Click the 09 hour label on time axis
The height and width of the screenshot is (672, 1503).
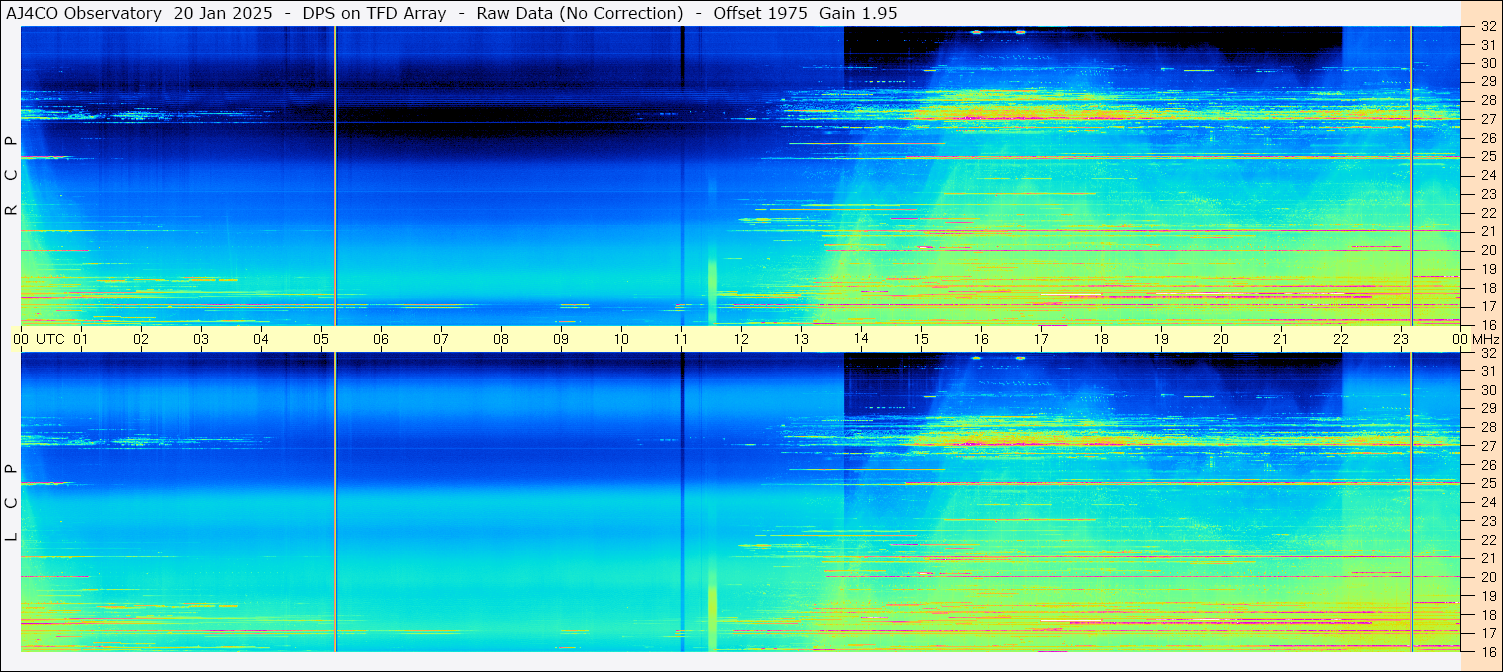coord(561,339)
